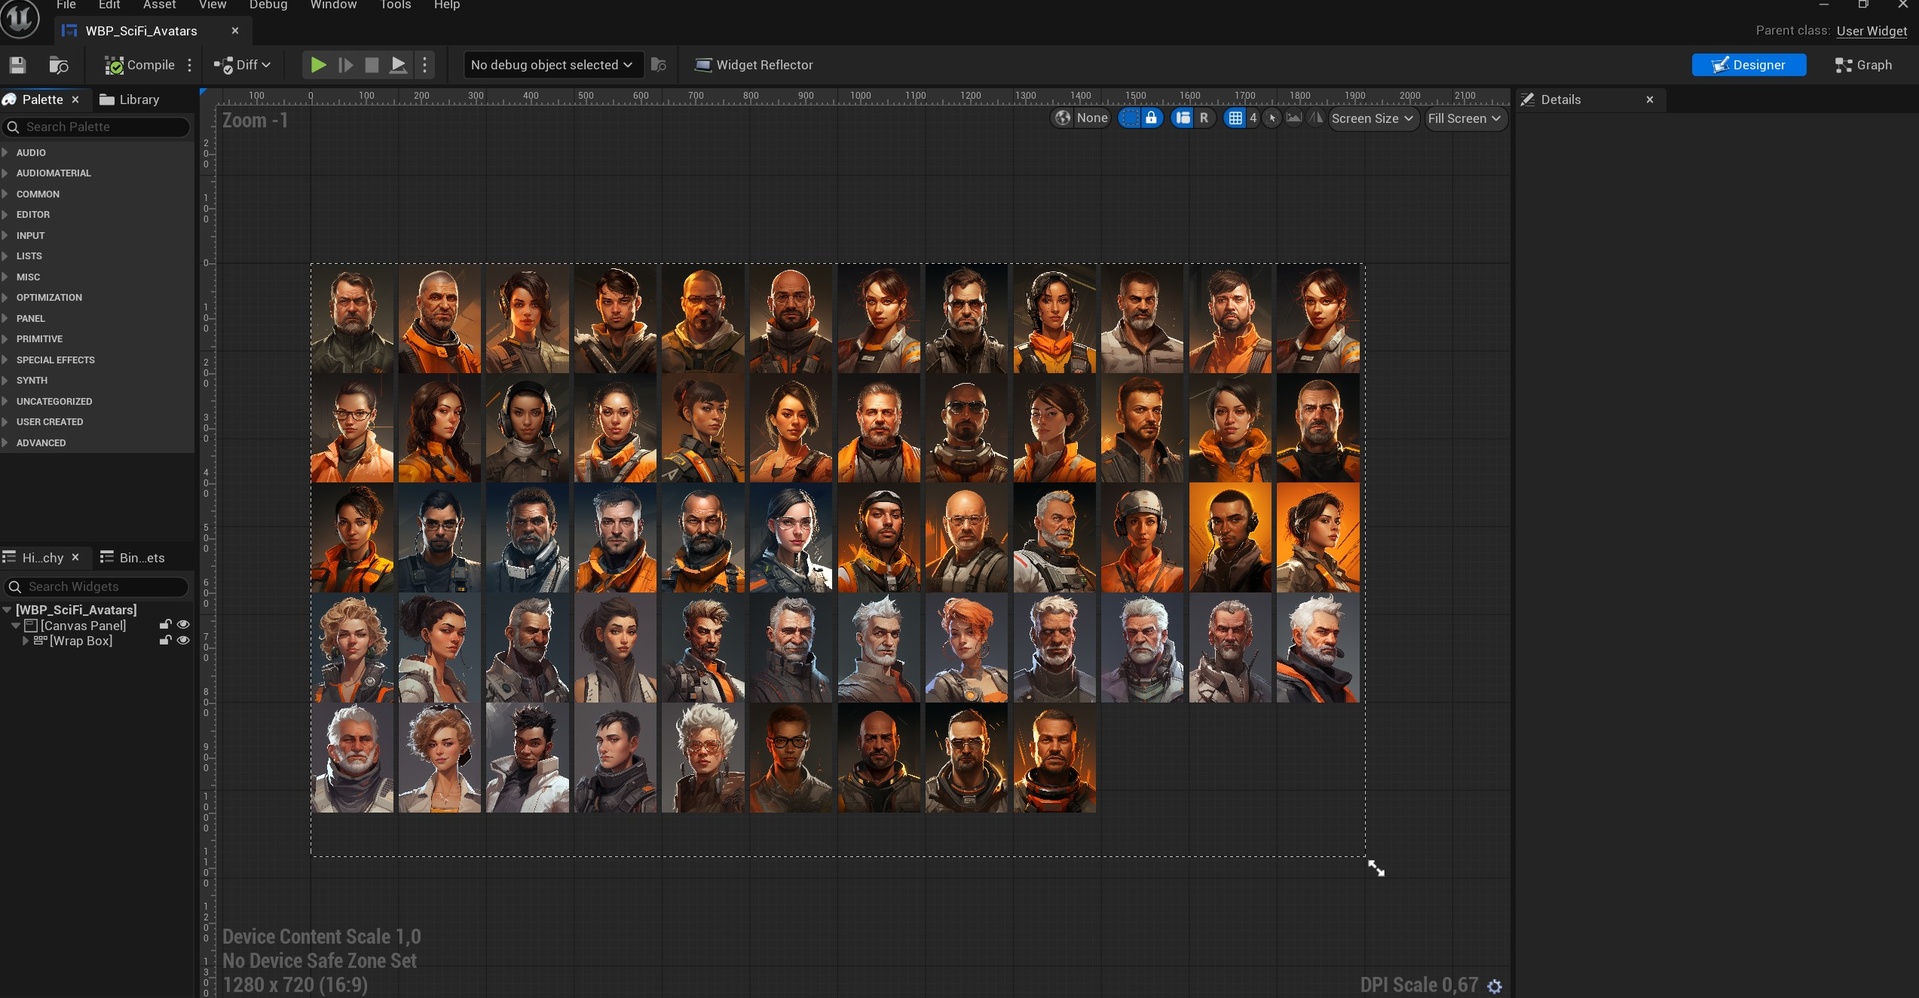Open User Widget parent class link
This screenshot has height=998, width=1919.
(1871, 31)
